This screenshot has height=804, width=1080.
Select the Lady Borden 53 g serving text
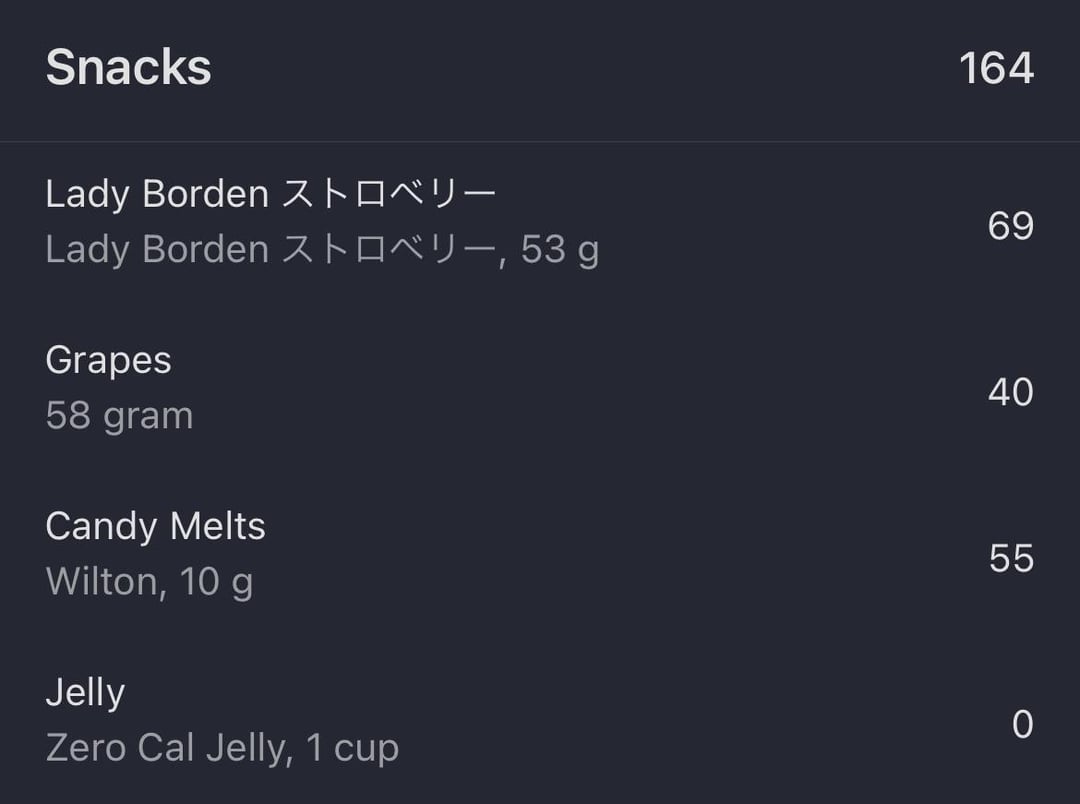pos(322,249)
